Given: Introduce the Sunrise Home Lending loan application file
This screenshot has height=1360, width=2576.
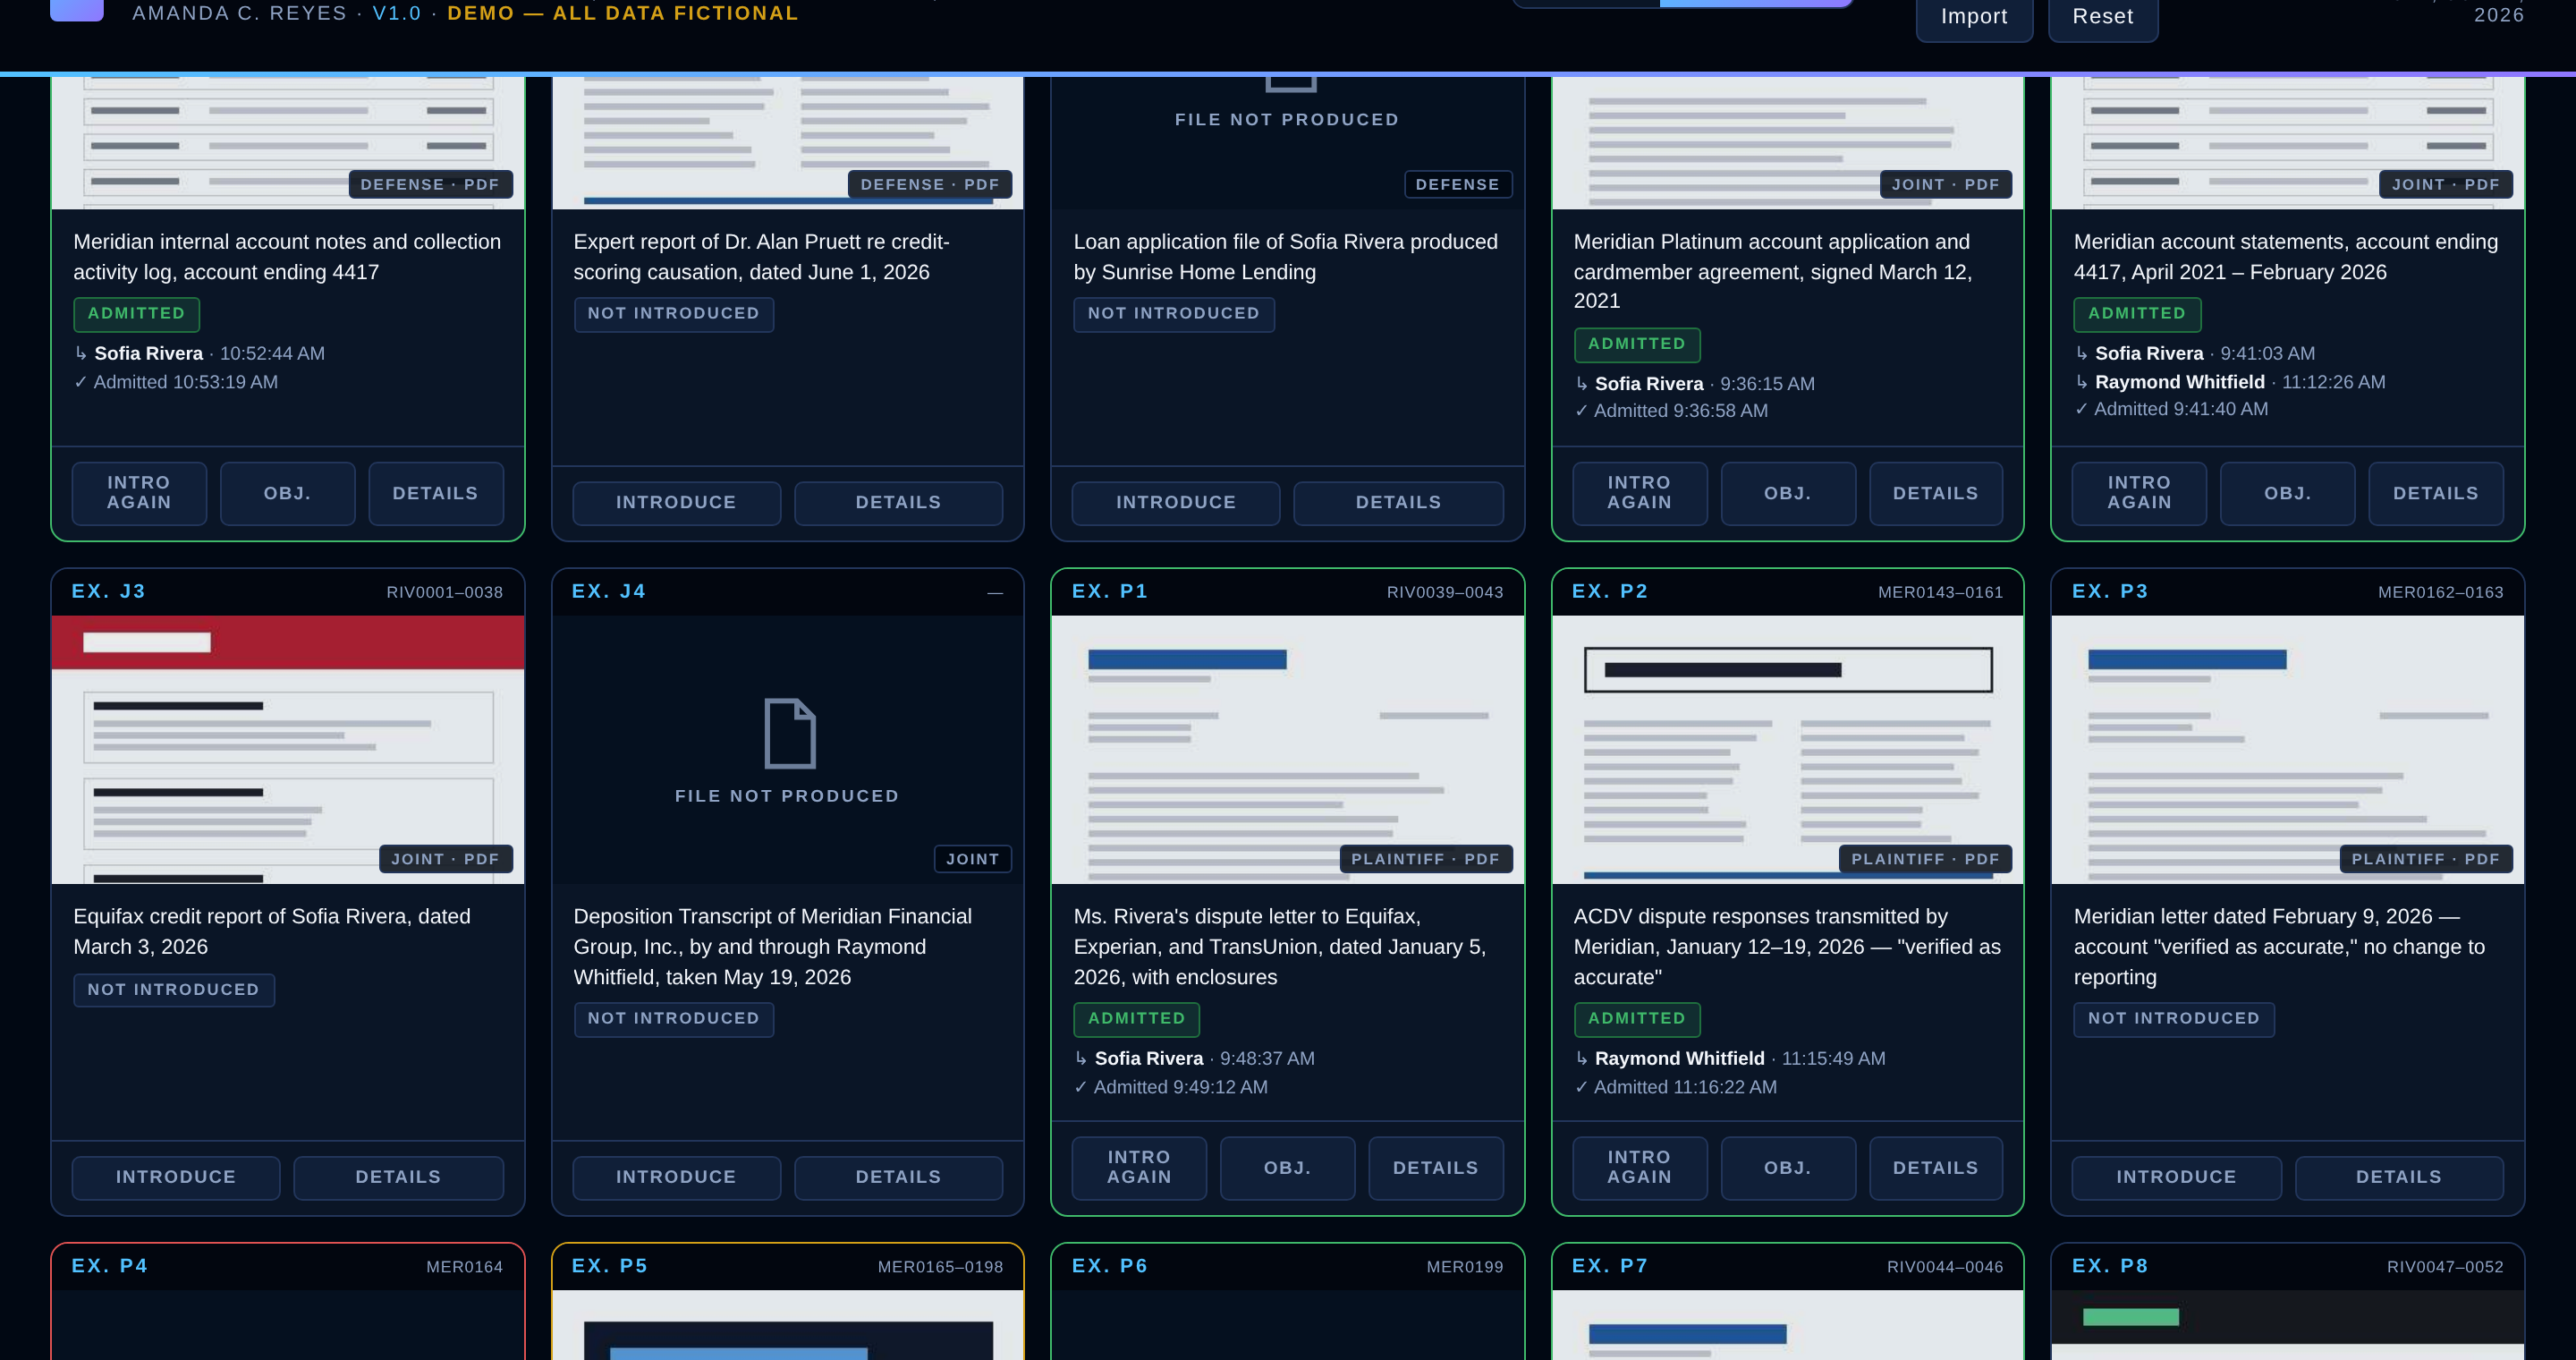Looking at the screenshot, I should (1176, 503).
